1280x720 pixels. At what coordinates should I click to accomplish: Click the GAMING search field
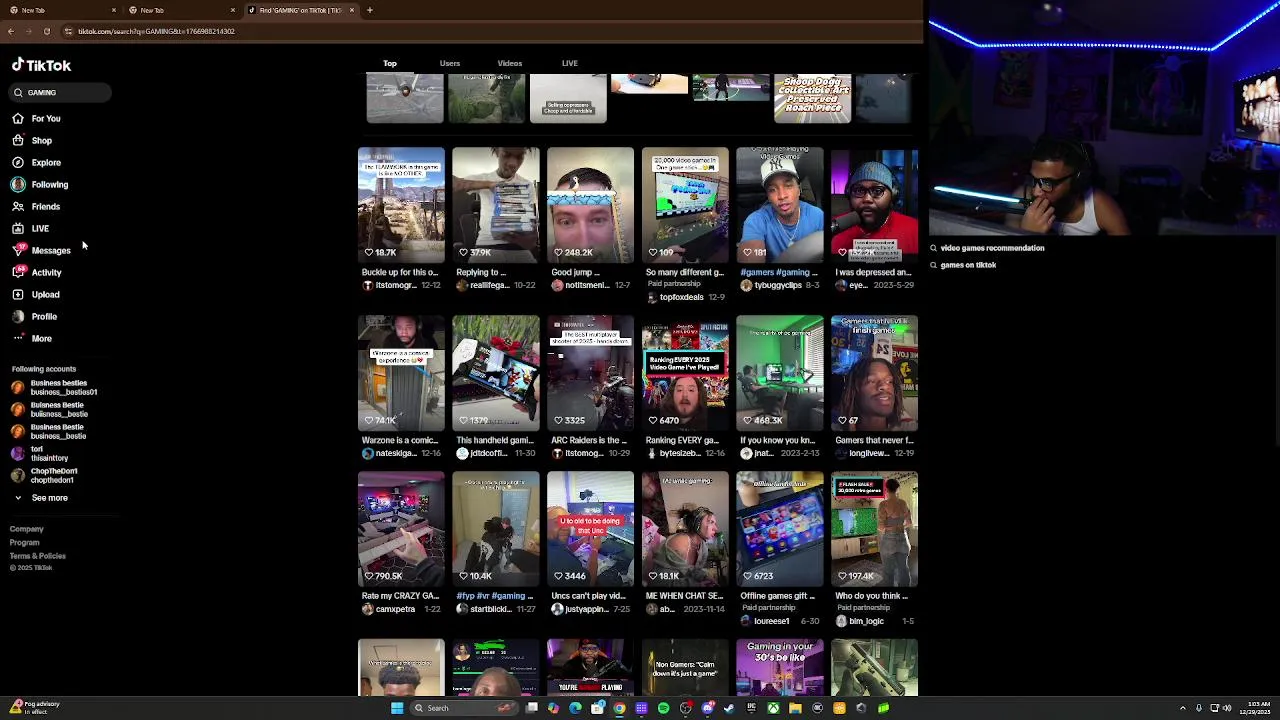point(60,92)
